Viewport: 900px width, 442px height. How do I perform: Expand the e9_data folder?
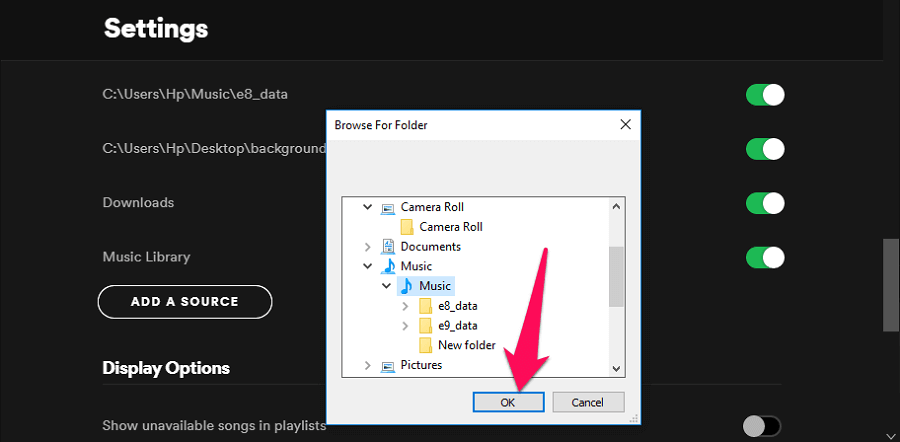click(405, 325)
